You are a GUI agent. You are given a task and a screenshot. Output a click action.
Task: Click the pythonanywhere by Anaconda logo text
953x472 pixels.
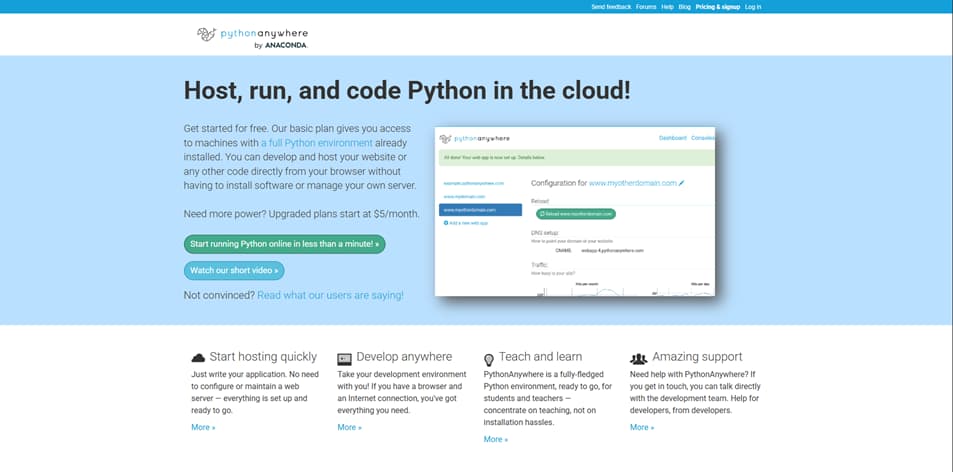pos(264,38)
